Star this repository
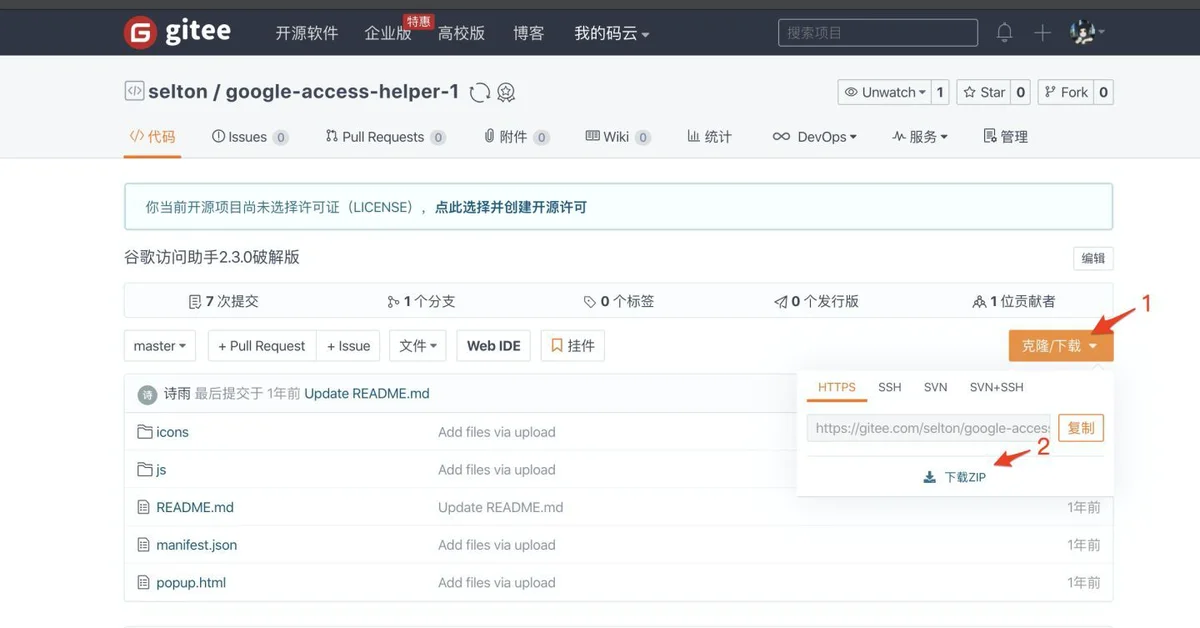The image size is (1200, 628). point(984,92)
